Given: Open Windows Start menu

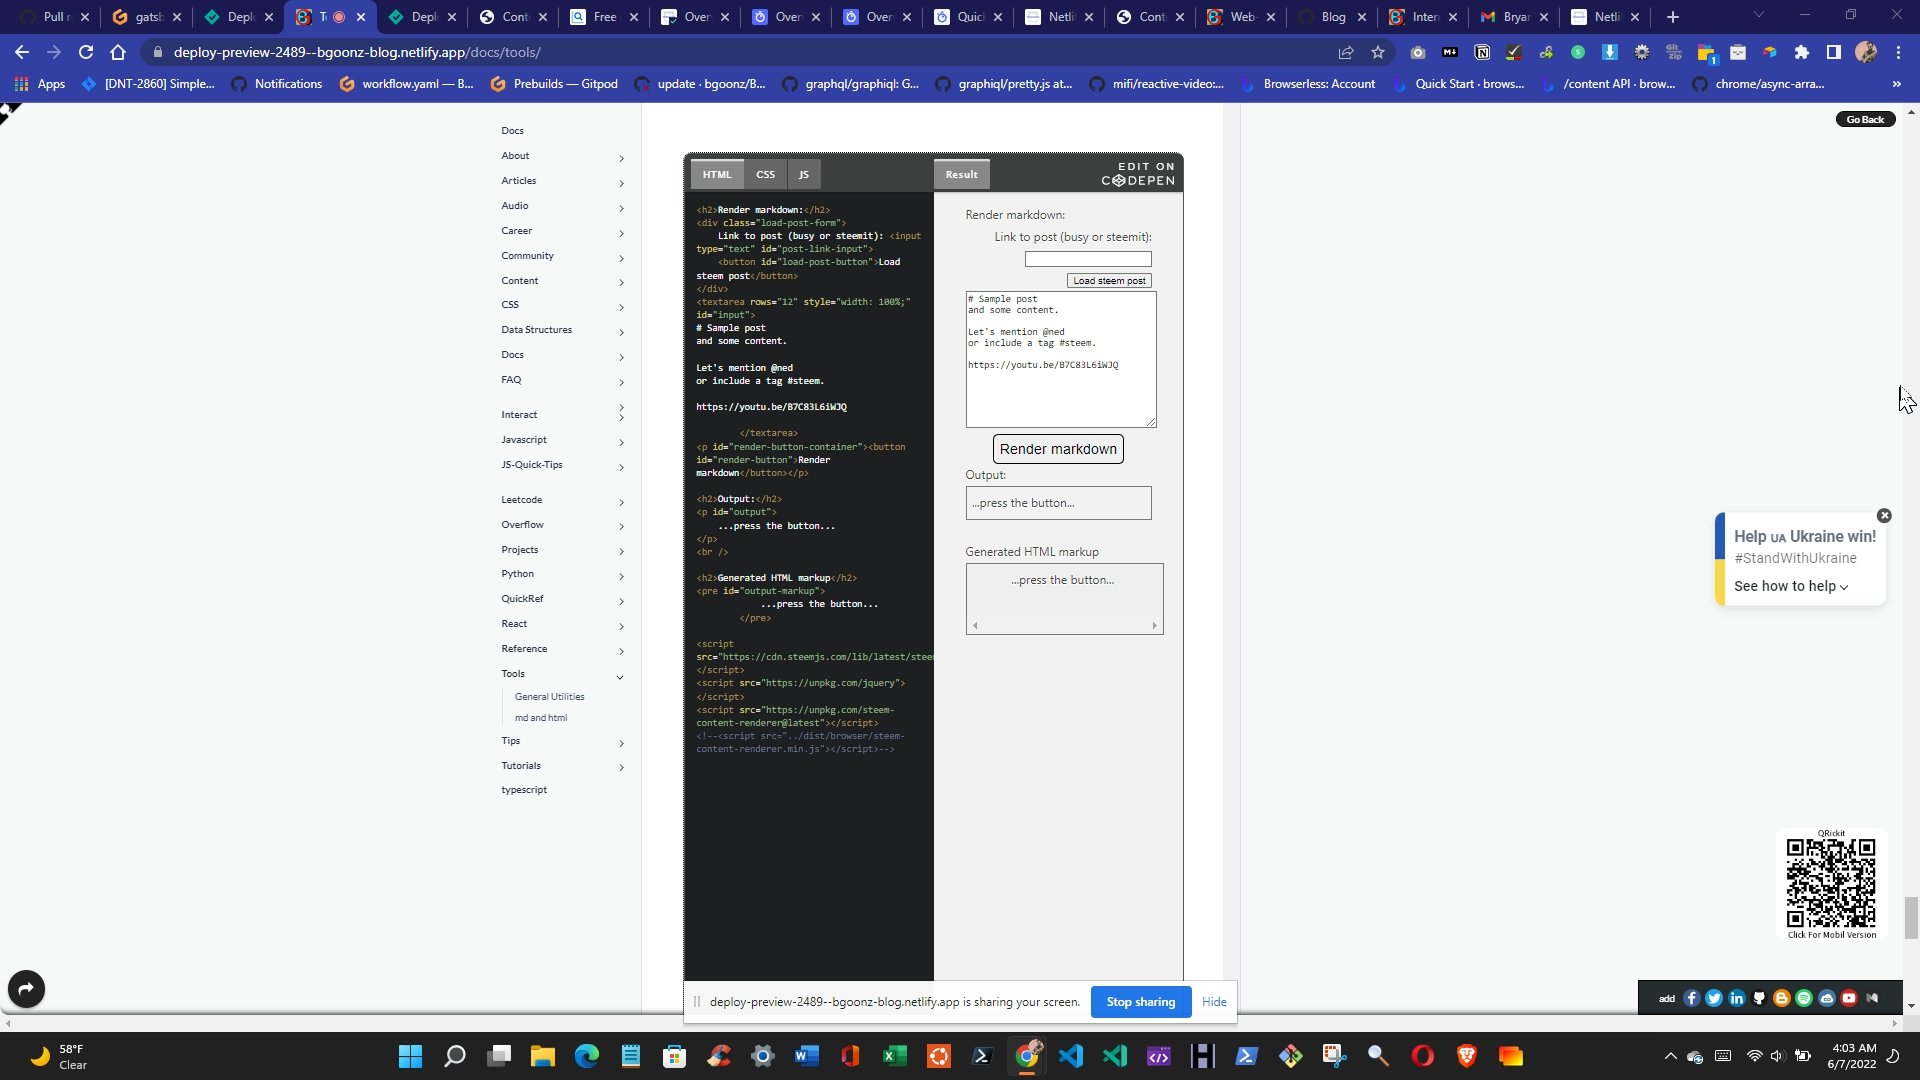Looking at the screenshot, I should [410, 1056].
